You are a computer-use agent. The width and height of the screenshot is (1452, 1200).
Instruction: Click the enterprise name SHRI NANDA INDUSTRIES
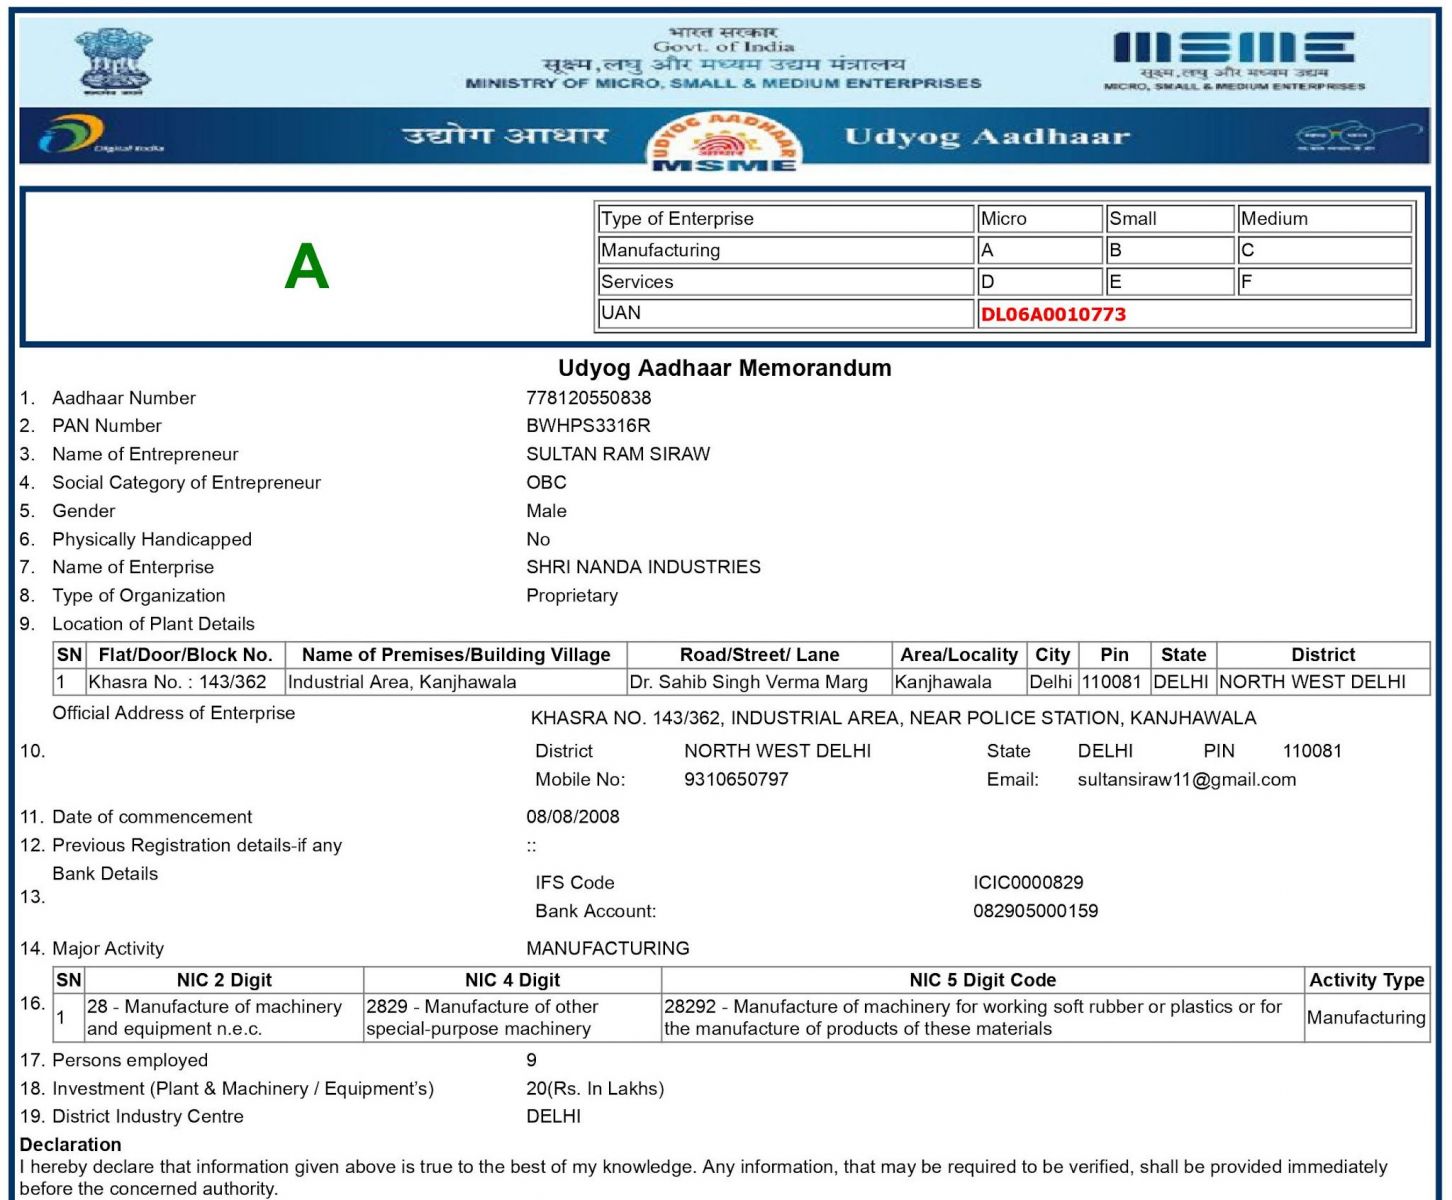click(643, 567)
